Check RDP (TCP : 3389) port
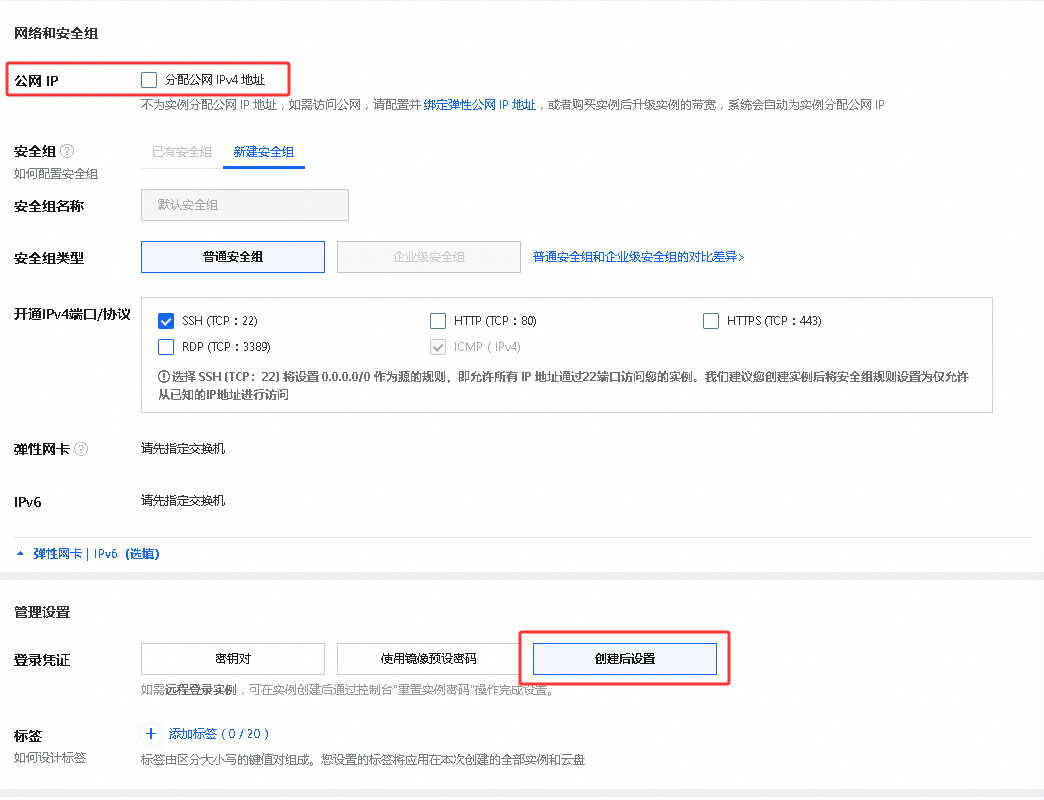1044x800 pixels. (x=166, y=347)
